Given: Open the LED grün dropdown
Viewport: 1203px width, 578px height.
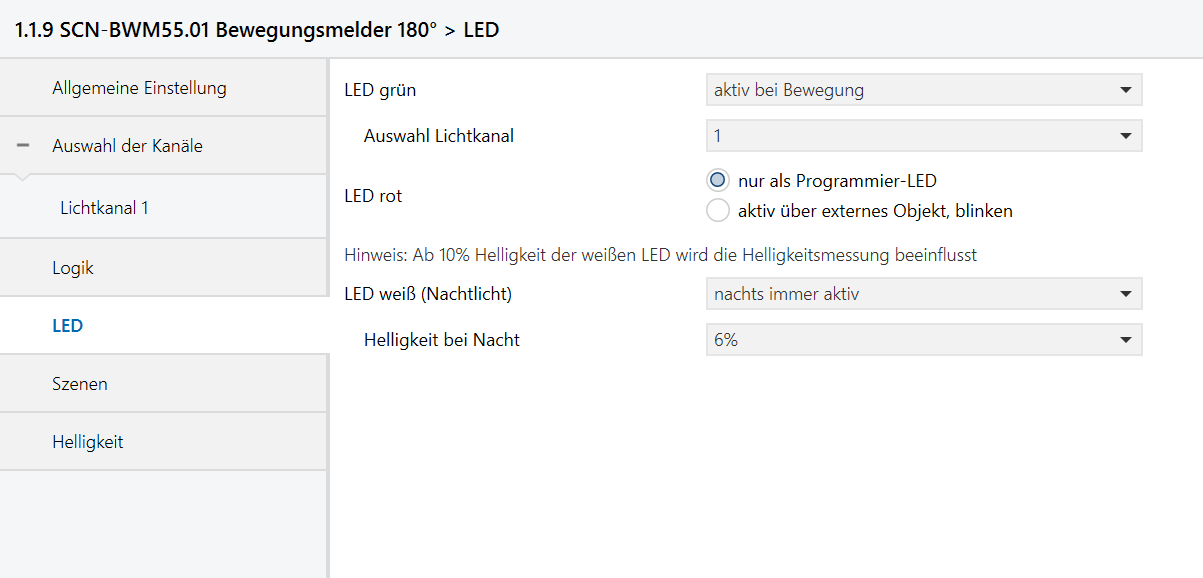Looking at the screenshot, I should (x=922, y=90).
